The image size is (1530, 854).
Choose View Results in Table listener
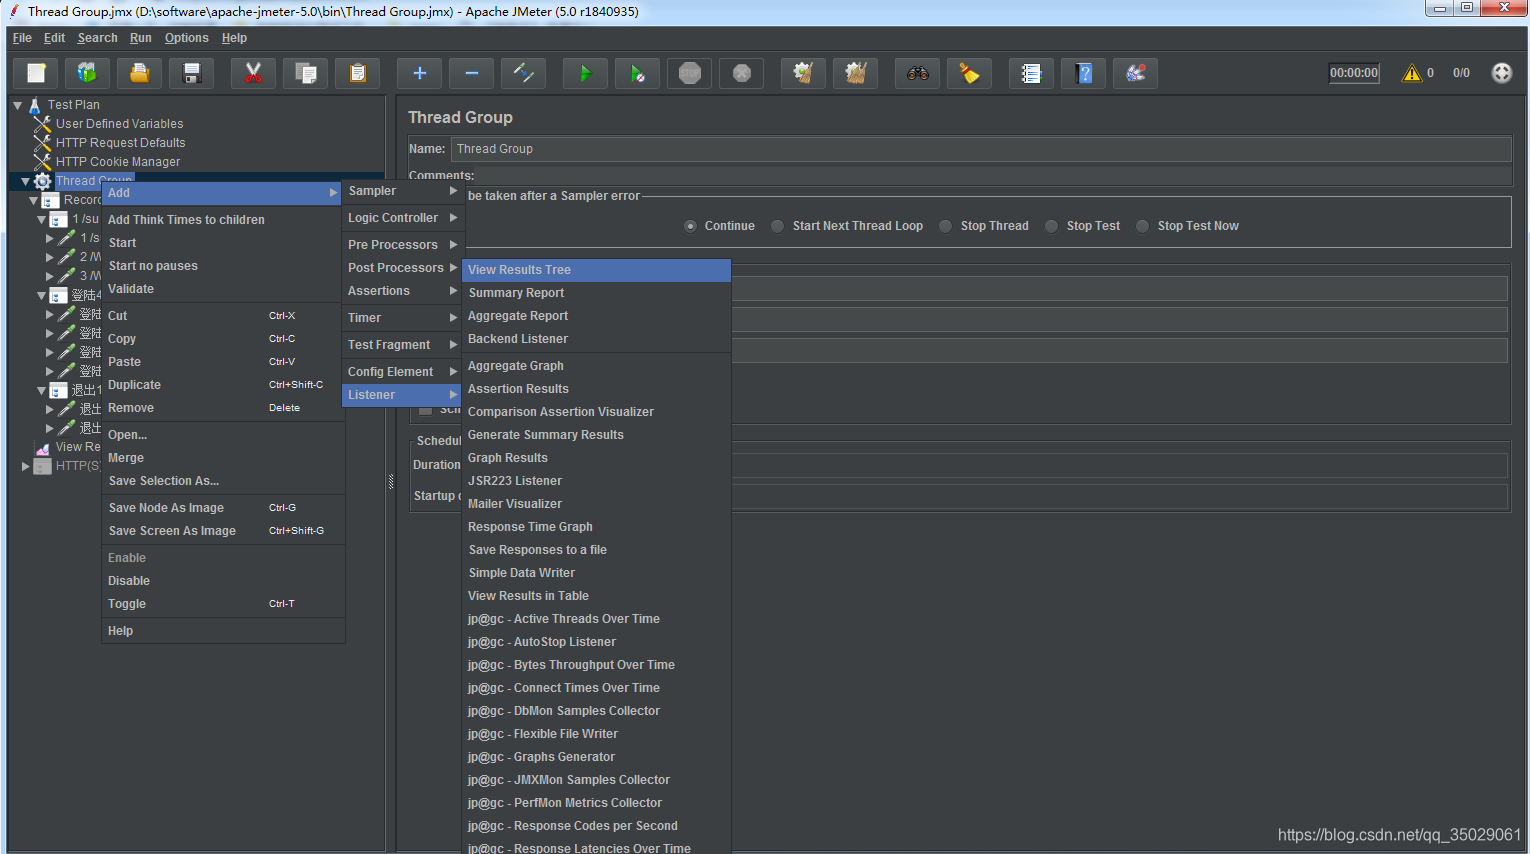pos(596,596)
